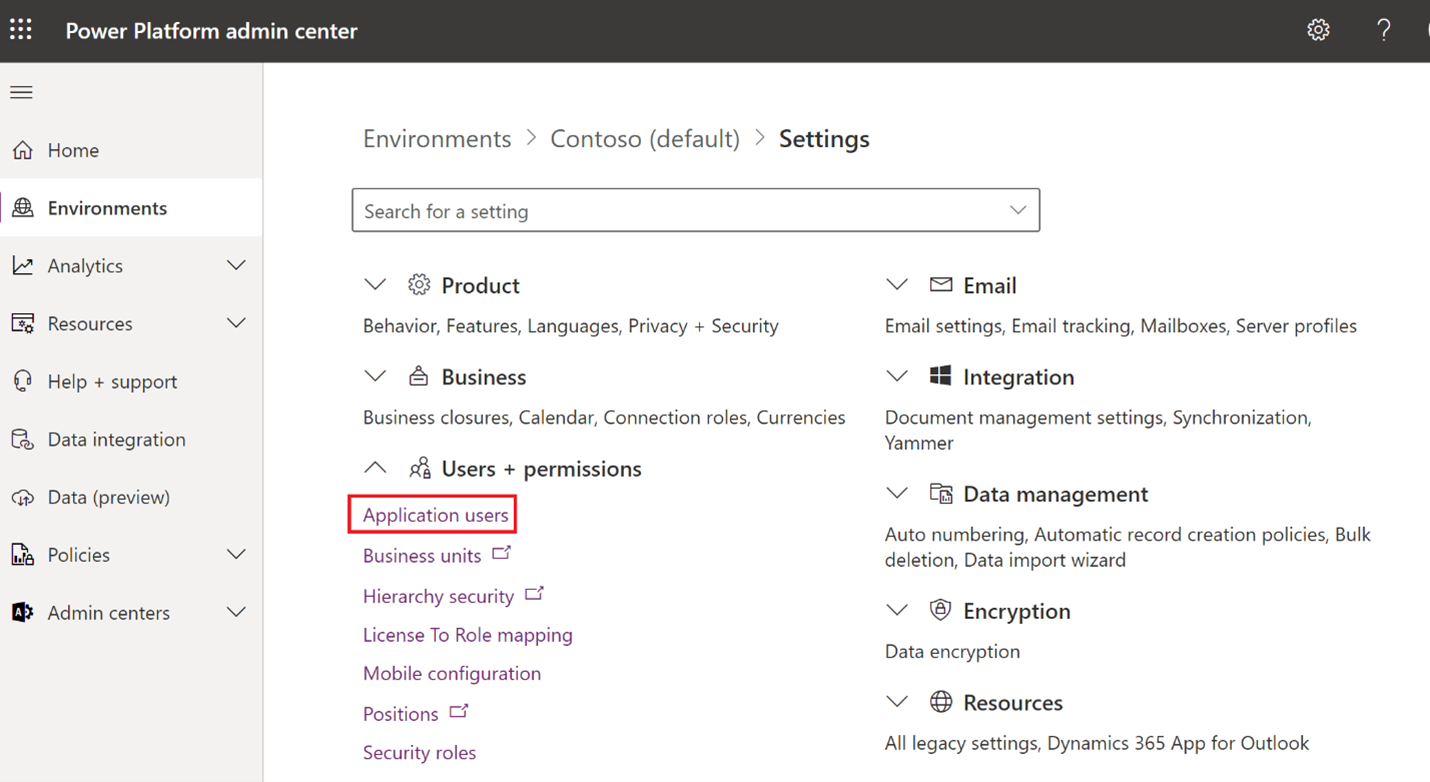Image resolution: width=1430 pixels, height=782 pixels.
Task: Open the search setting dropdown arrow
Action: coord(1018,210)
